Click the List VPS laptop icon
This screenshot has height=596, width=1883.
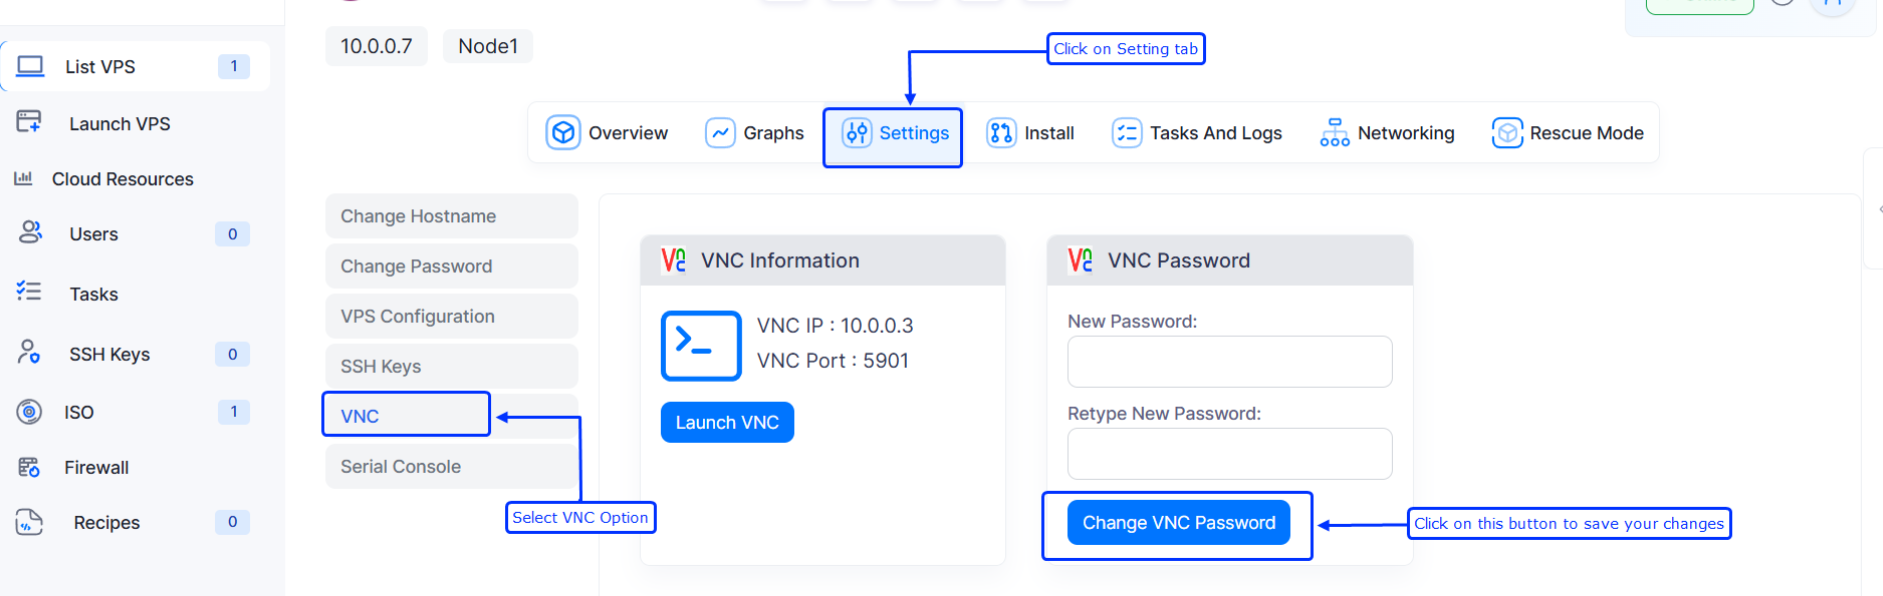(31, 66)
